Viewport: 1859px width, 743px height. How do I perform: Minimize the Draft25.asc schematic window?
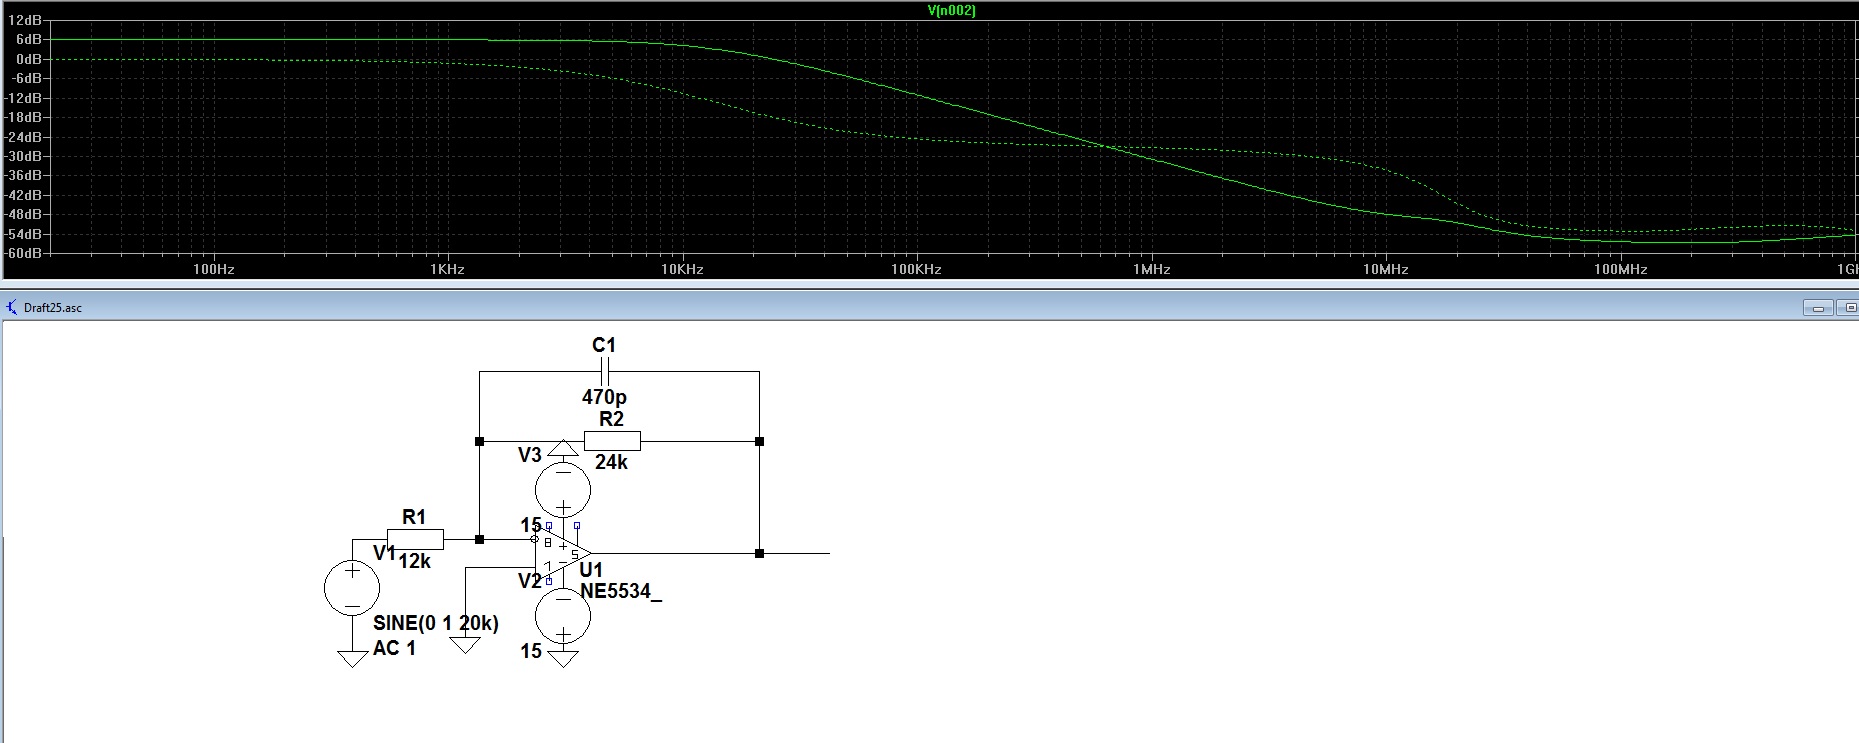click(1818, 308)
